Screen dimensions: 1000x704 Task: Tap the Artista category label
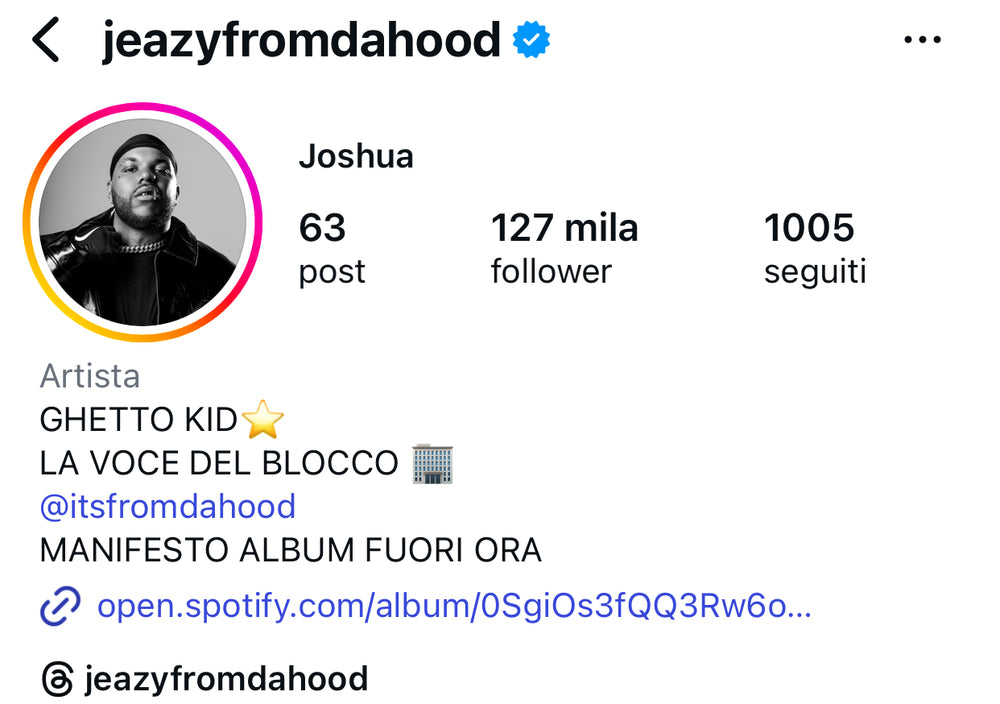tap(90, 376)
